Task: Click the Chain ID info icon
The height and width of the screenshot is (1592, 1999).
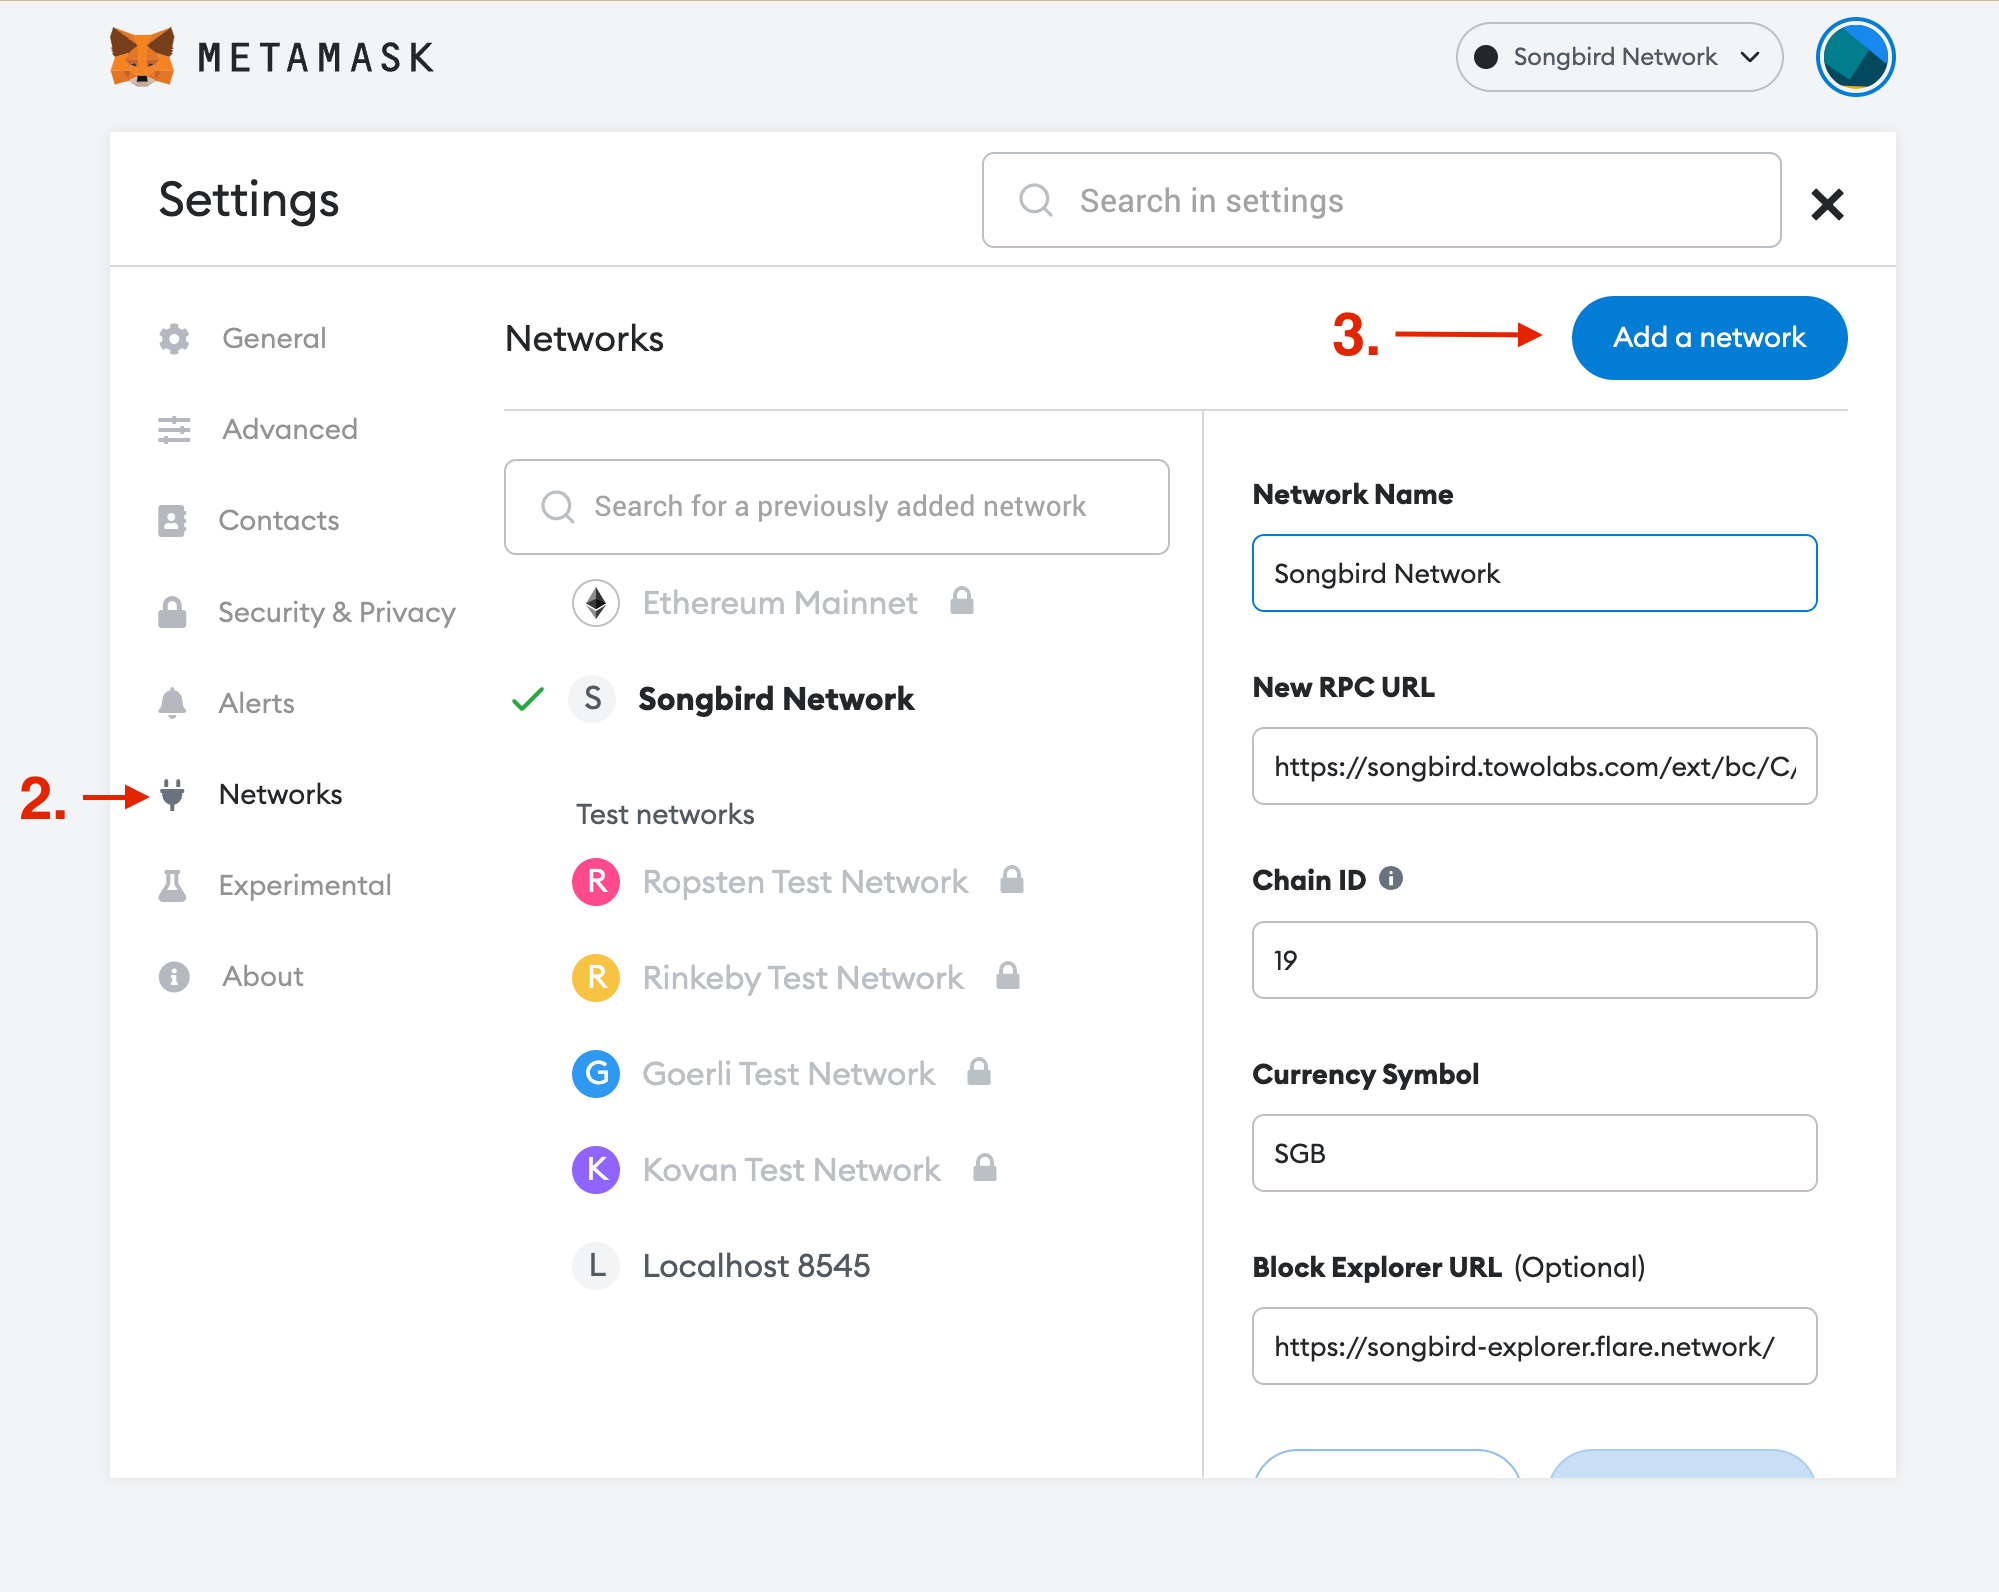Action: click(1391, 878)
